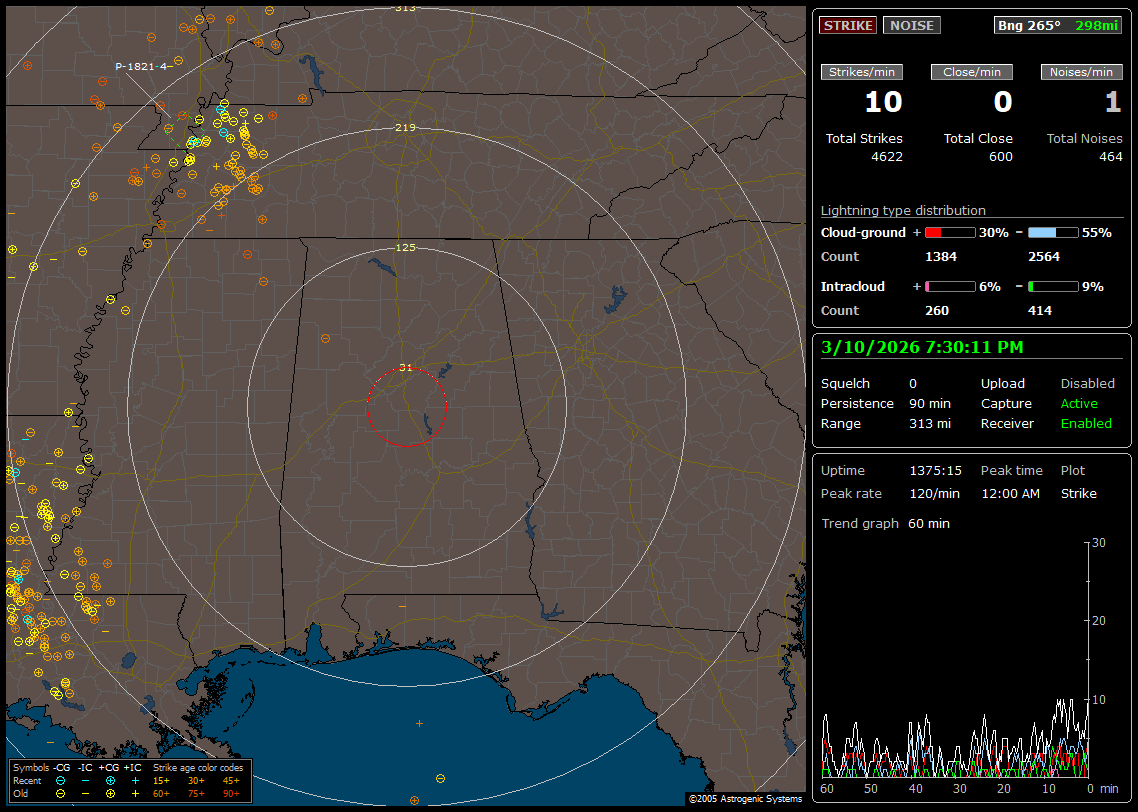Click the Close/min label box

coord(971,72)
